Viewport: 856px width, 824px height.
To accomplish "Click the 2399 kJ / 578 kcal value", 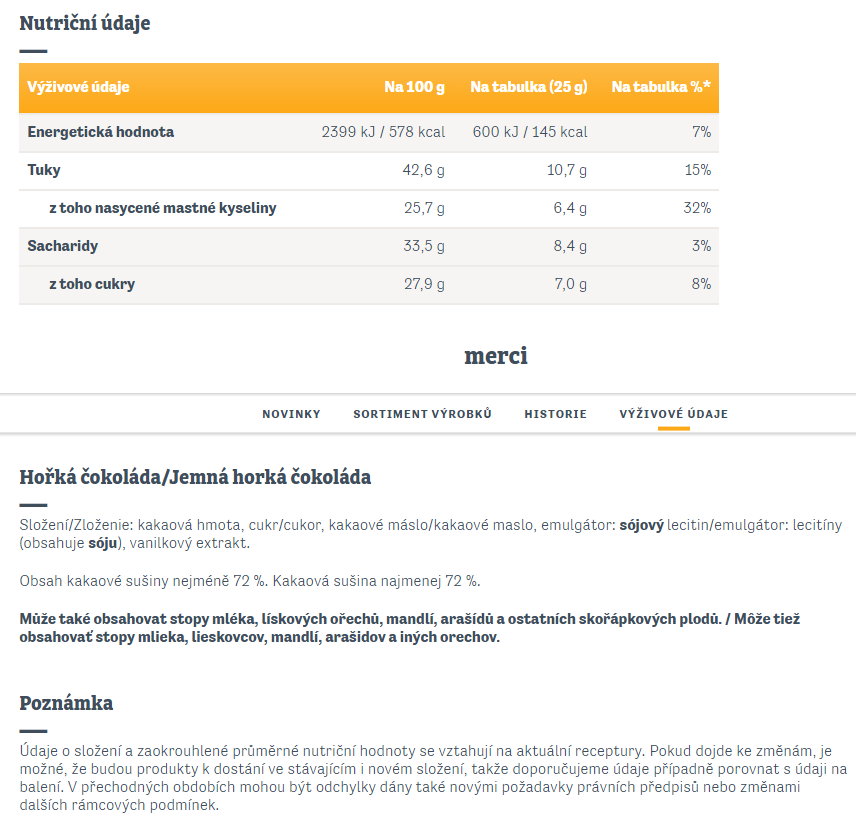I will coord(383,132).
